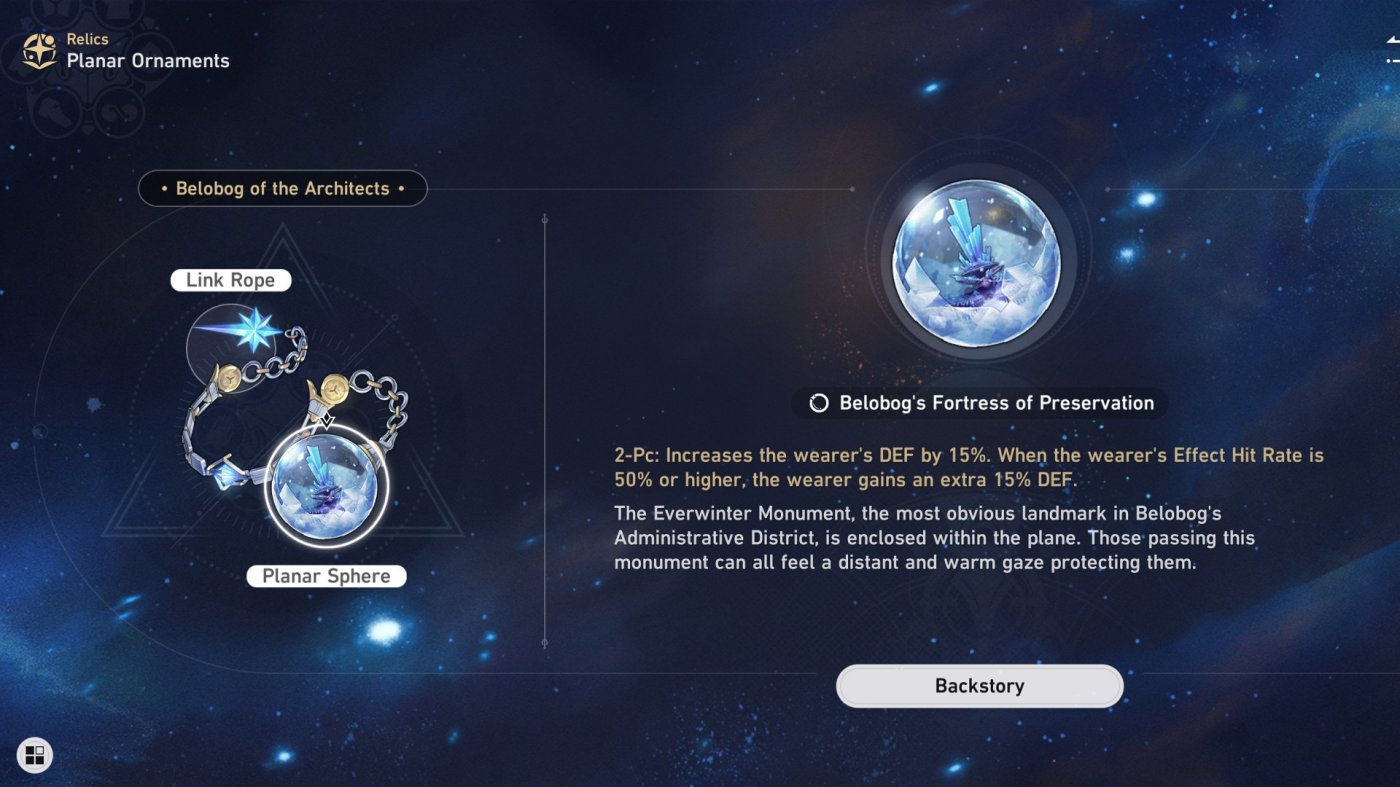Click the vertical divider line beside the relic diagram
Viewport: 1400px width, 787px height.
[544, 430]
